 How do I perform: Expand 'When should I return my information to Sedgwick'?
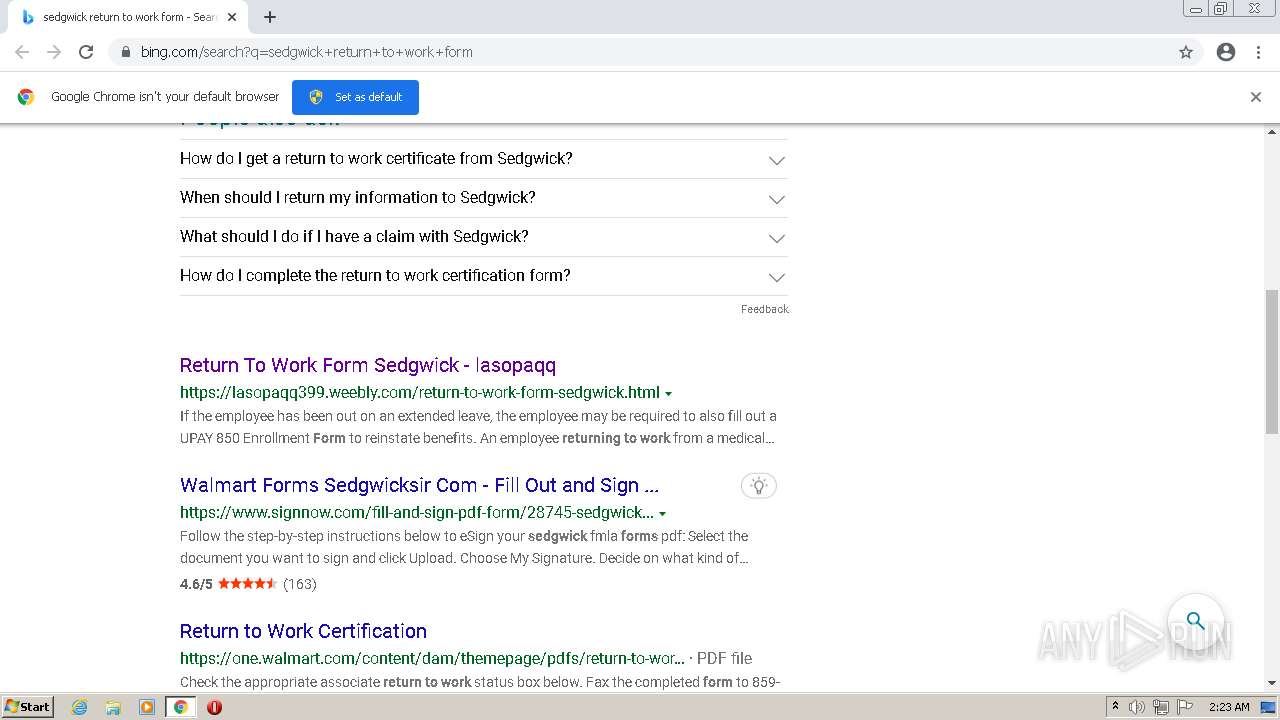(x=483, y=198)
